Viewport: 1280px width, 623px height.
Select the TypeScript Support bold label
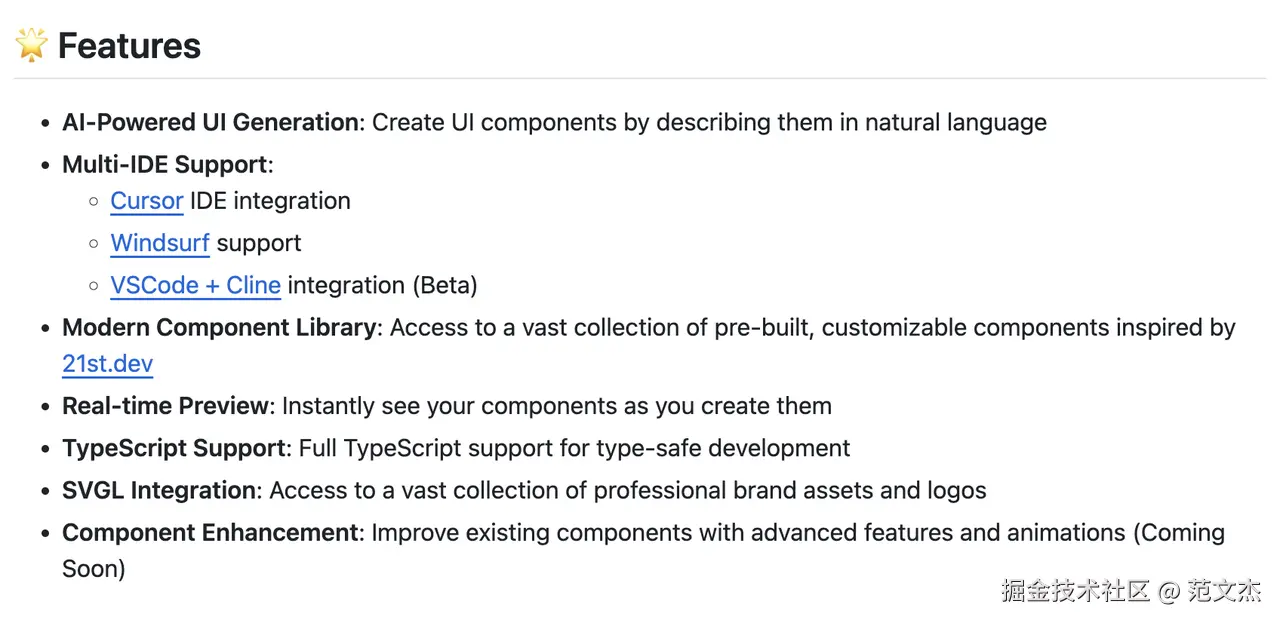point(174,448)
